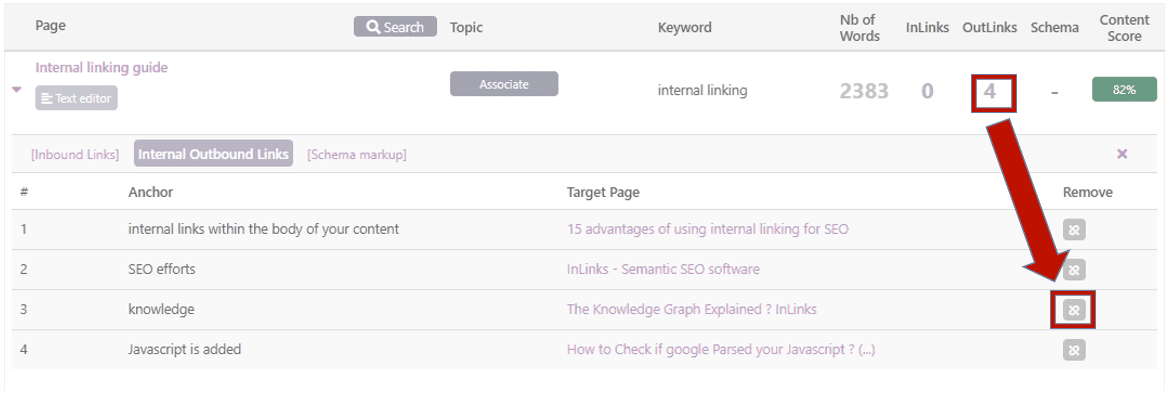
Task: Remove the link in row 1
Action: pos(1073,230)
